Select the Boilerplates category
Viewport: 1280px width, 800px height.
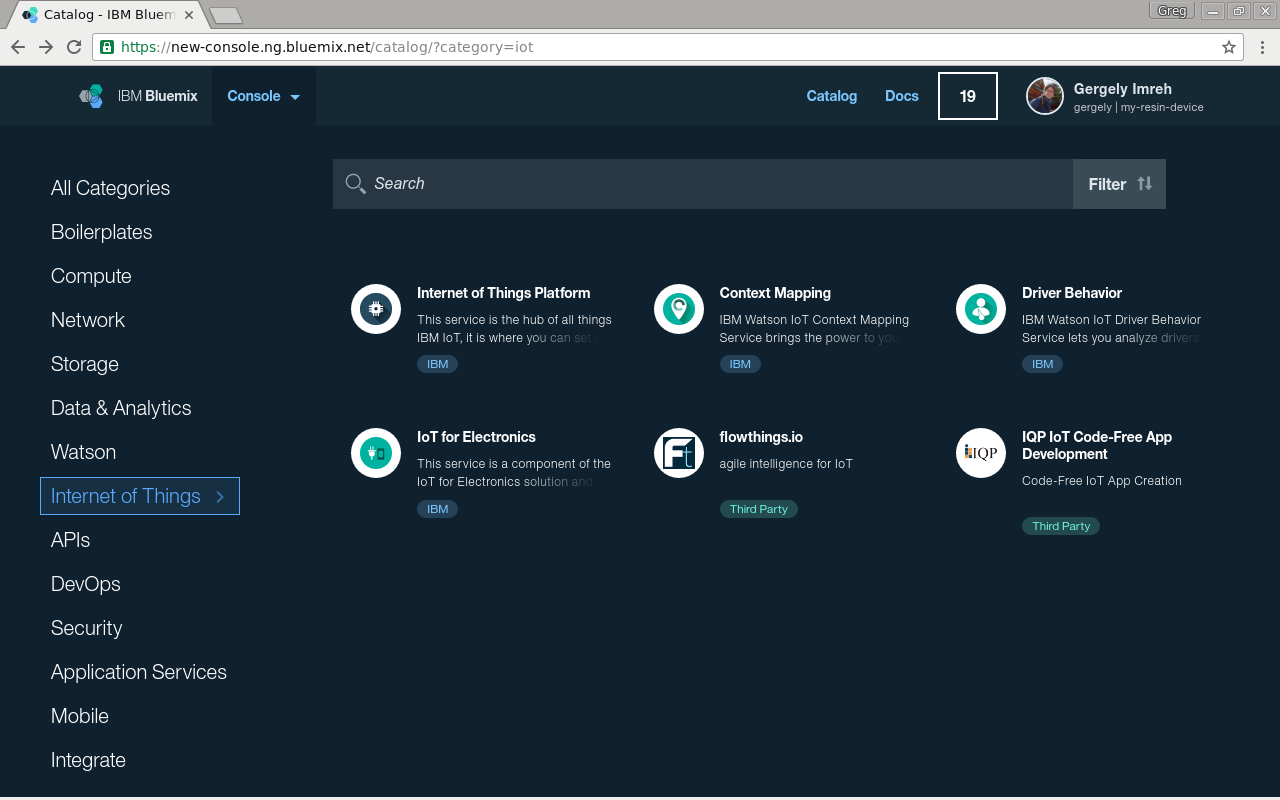[102, 232]
